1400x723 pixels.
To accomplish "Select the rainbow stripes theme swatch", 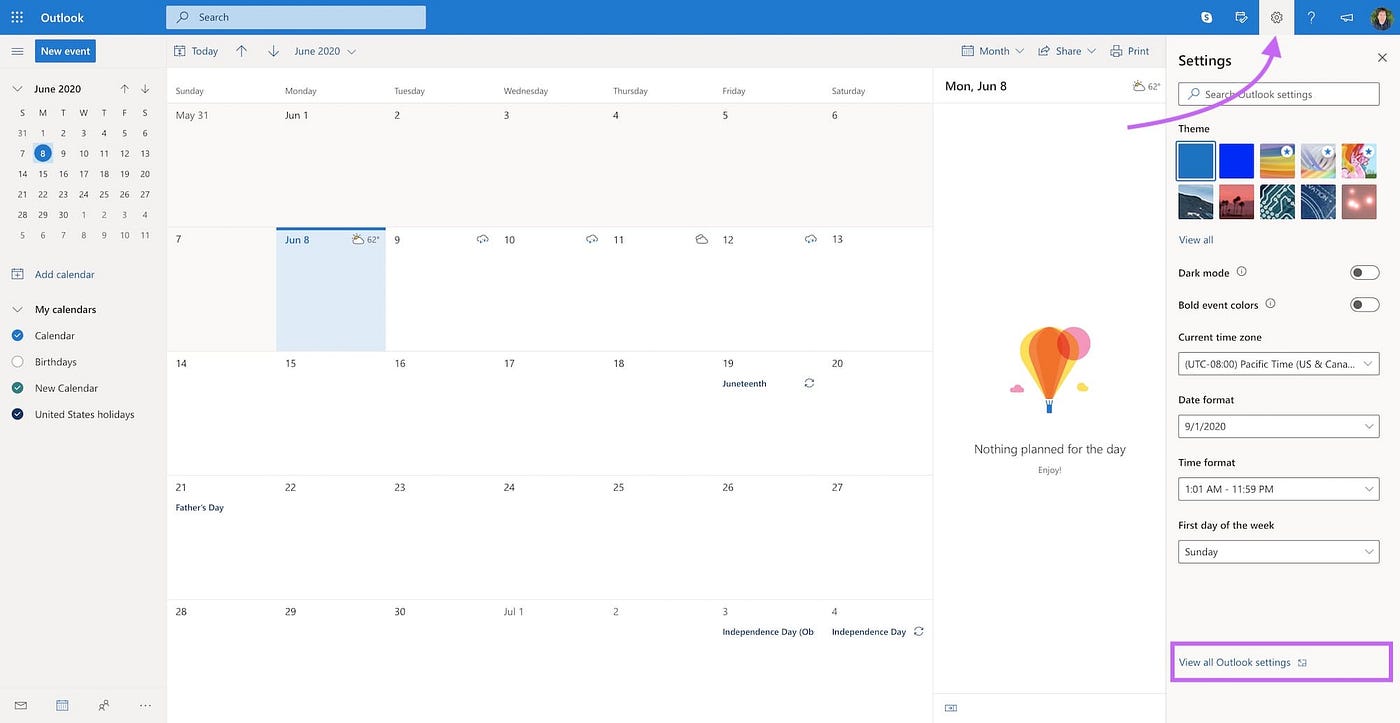I will click(x=1277, y=160).
